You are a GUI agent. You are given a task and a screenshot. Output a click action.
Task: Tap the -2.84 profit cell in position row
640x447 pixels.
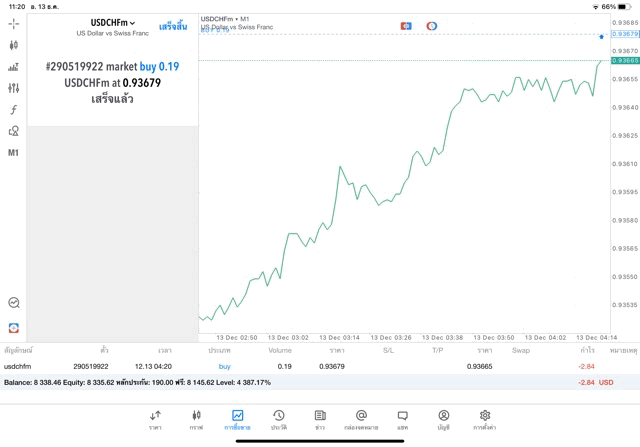[587, 367]
